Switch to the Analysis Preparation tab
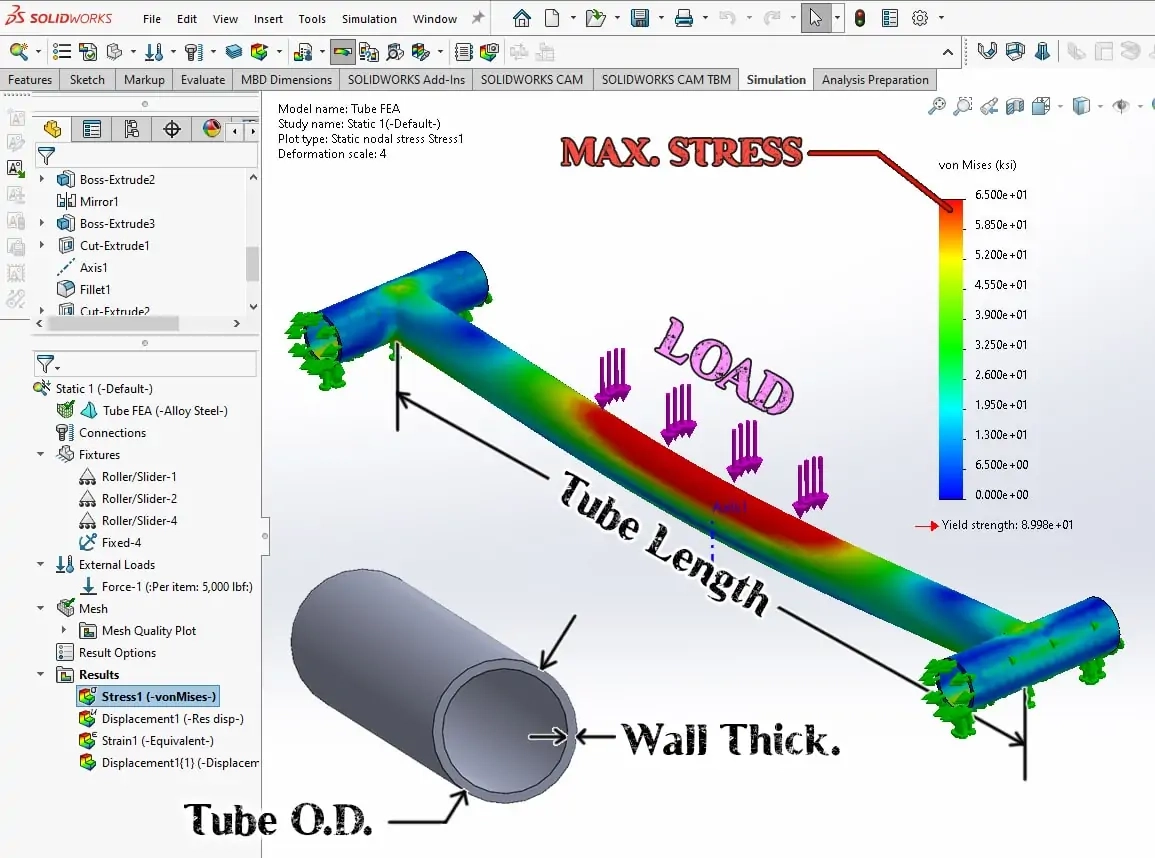Screen dimensions: 1155x858 point(875,80)
